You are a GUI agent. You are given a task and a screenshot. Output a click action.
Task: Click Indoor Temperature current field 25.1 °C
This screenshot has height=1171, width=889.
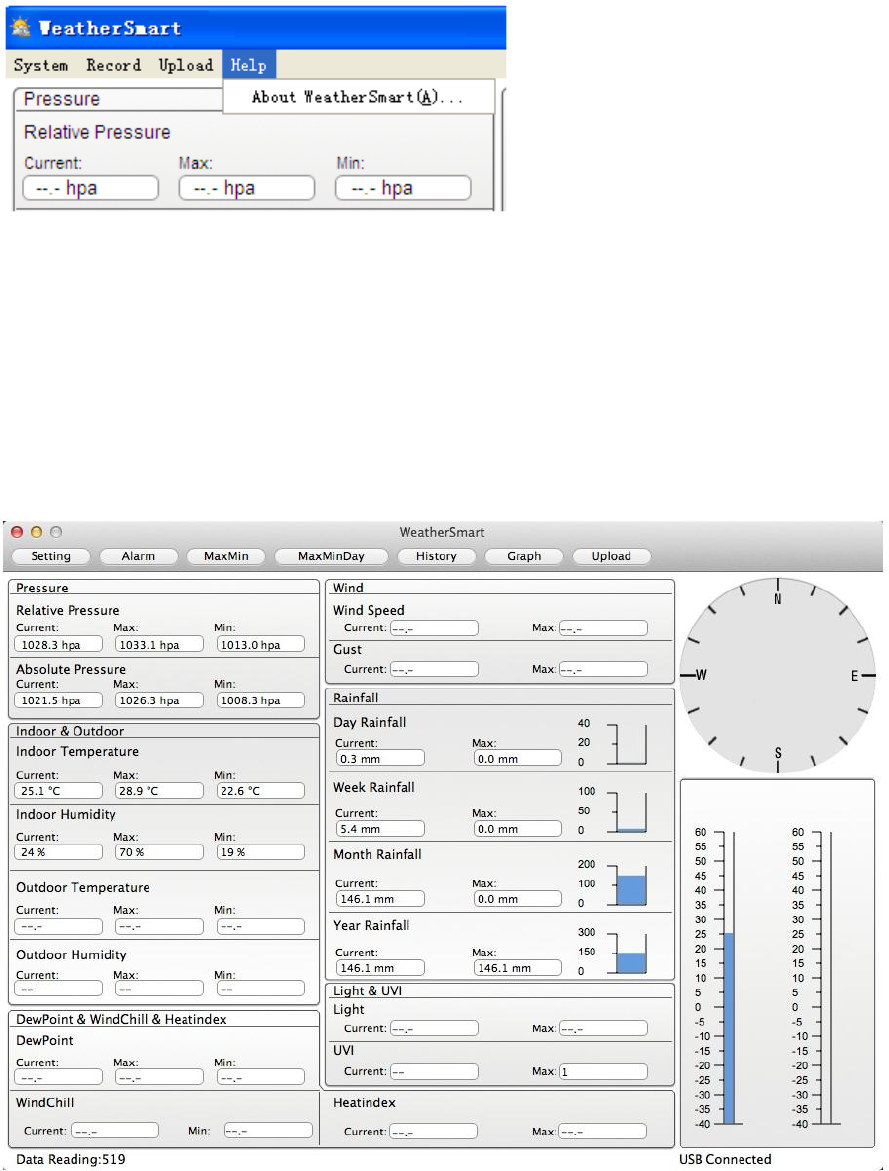pos(58,791)
